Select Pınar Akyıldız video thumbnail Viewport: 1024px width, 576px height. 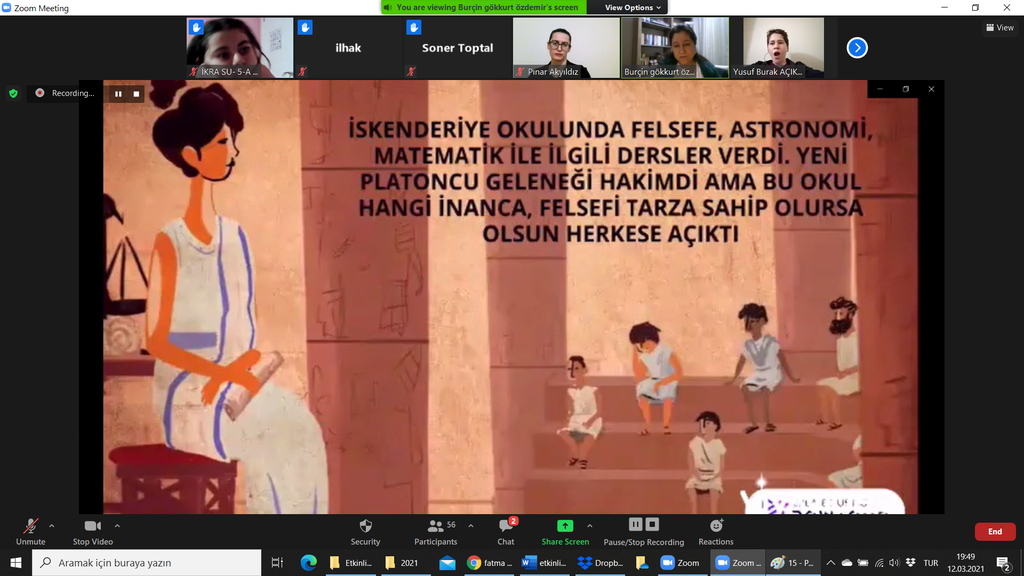pos(566,48)
